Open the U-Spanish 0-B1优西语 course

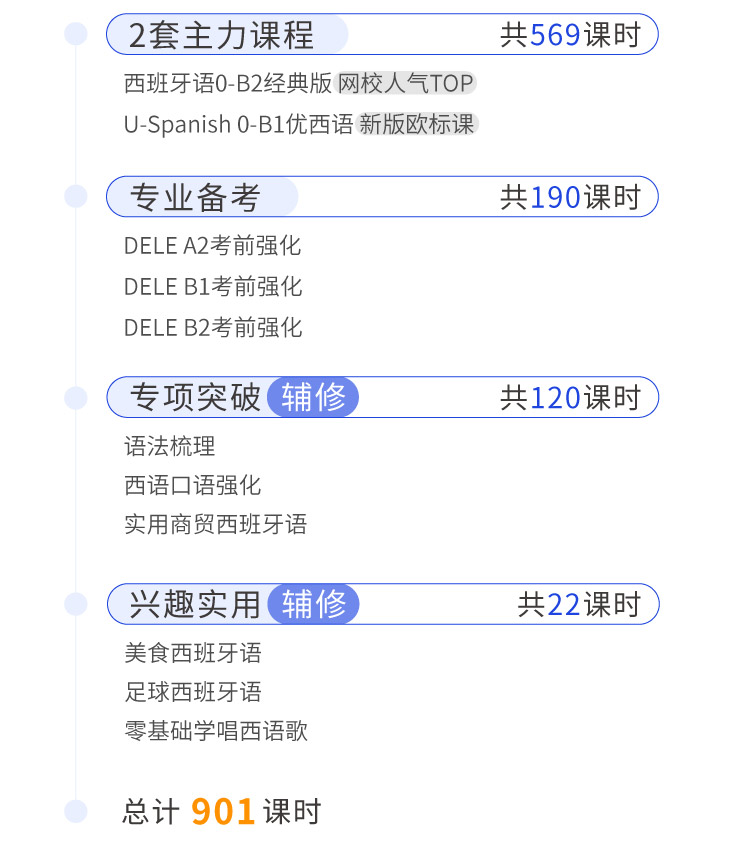(x=238, y=124)
